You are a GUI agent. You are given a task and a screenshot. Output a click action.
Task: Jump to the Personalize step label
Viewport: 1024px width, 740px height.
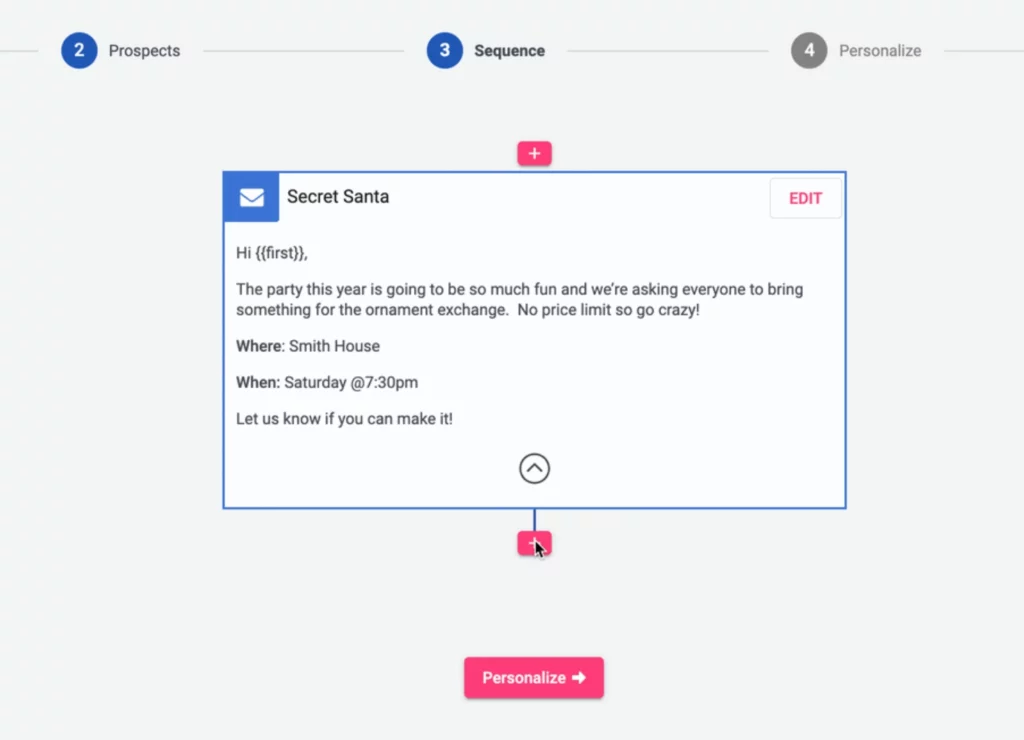(x=880, y=50)
